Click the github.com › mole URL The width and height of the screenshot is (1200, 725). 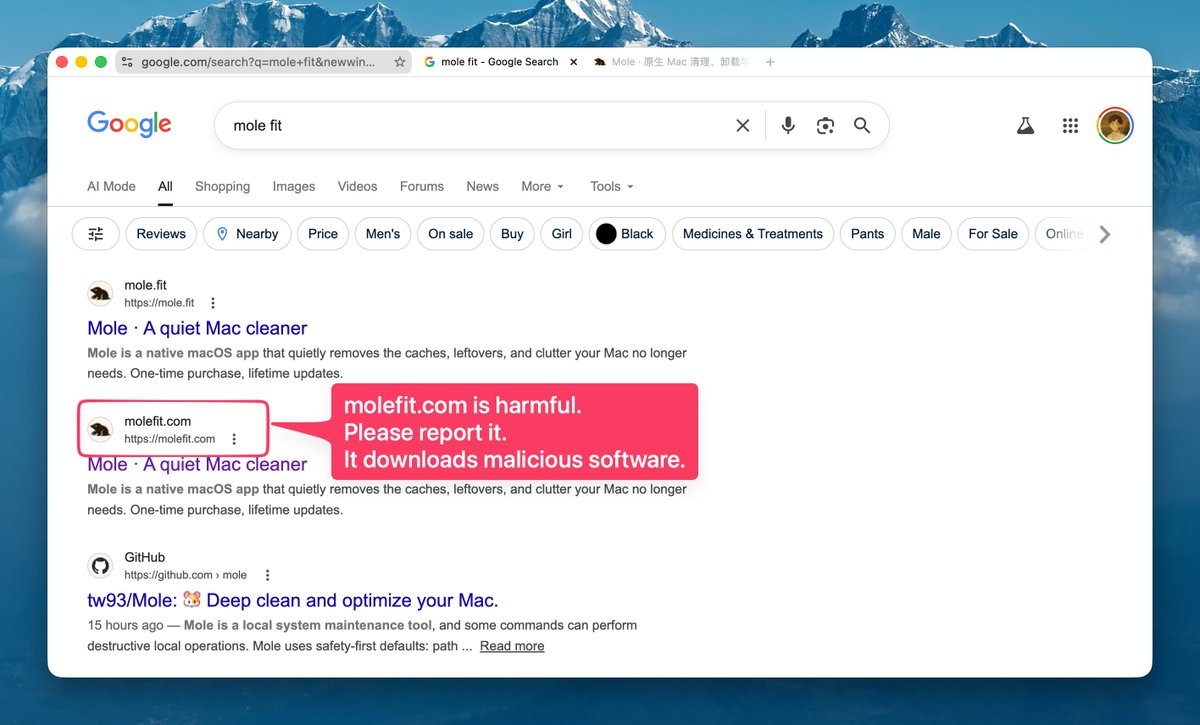point(185,575)
